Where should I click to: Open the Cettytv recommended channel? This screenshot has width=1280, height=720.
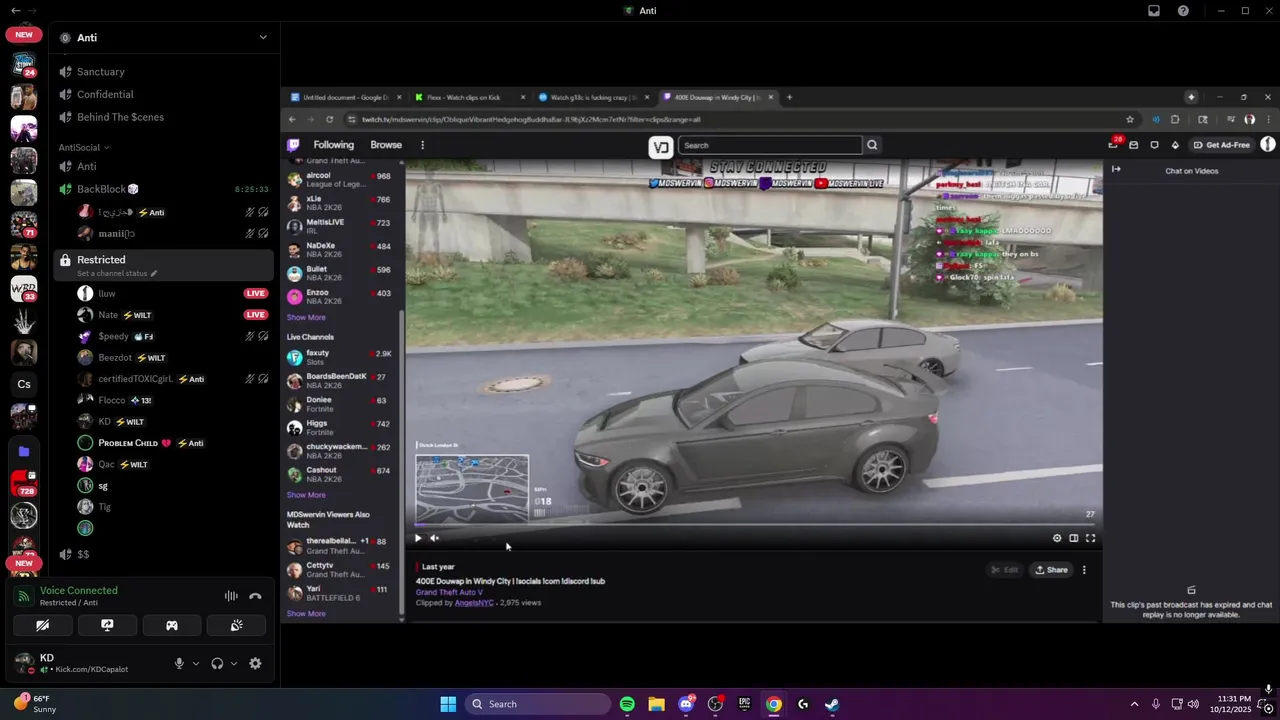tap(340, 570)
